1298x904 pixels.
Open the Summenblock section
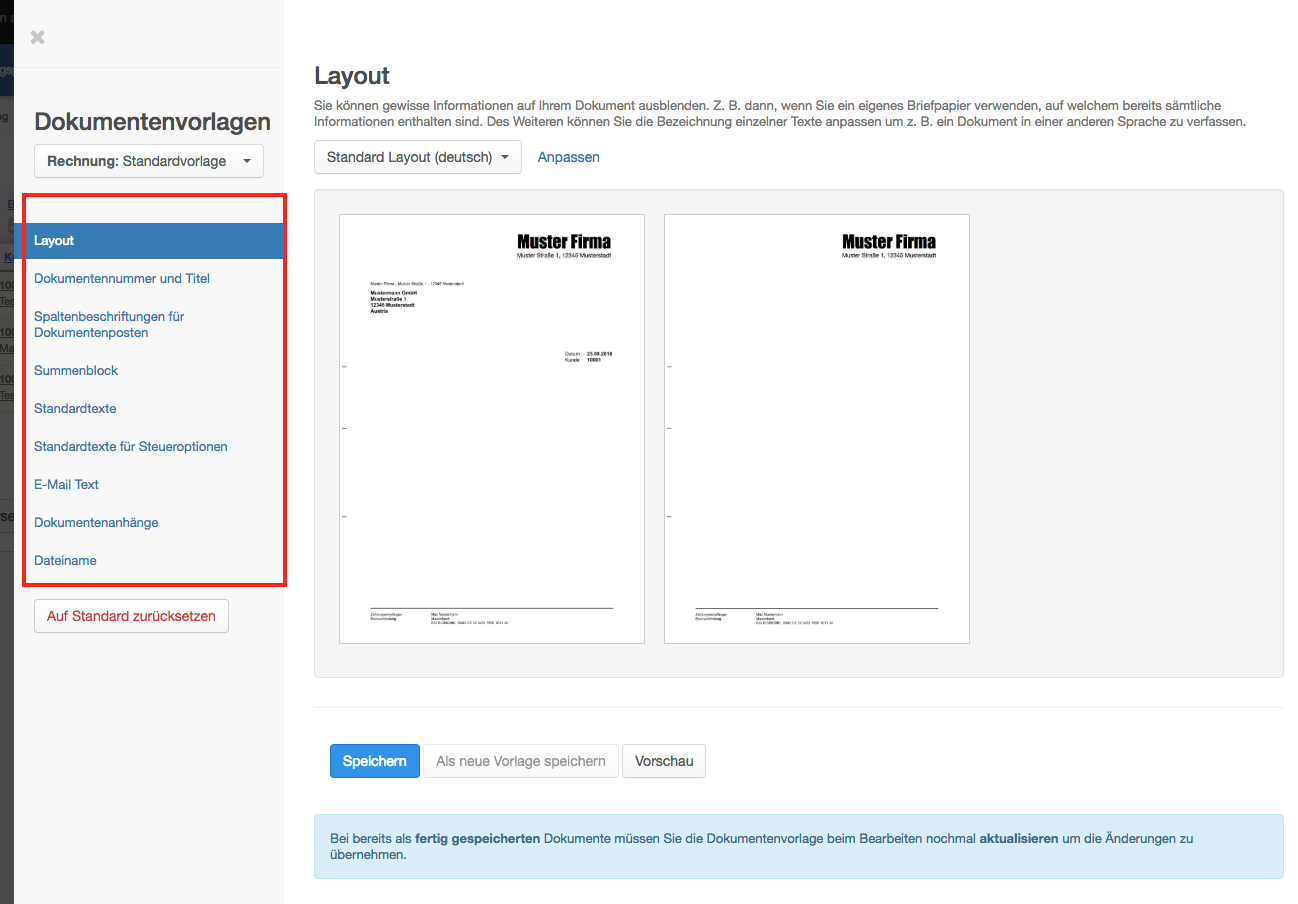(x=76, y=371)
